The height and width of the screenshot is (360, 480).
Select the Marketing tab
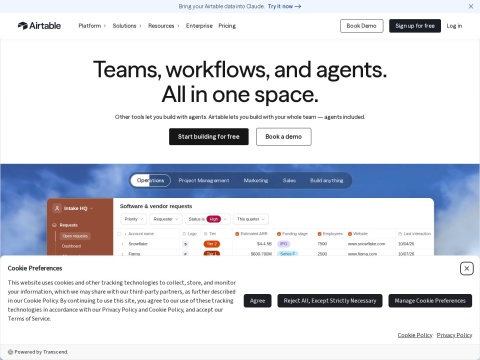point(256,180)
